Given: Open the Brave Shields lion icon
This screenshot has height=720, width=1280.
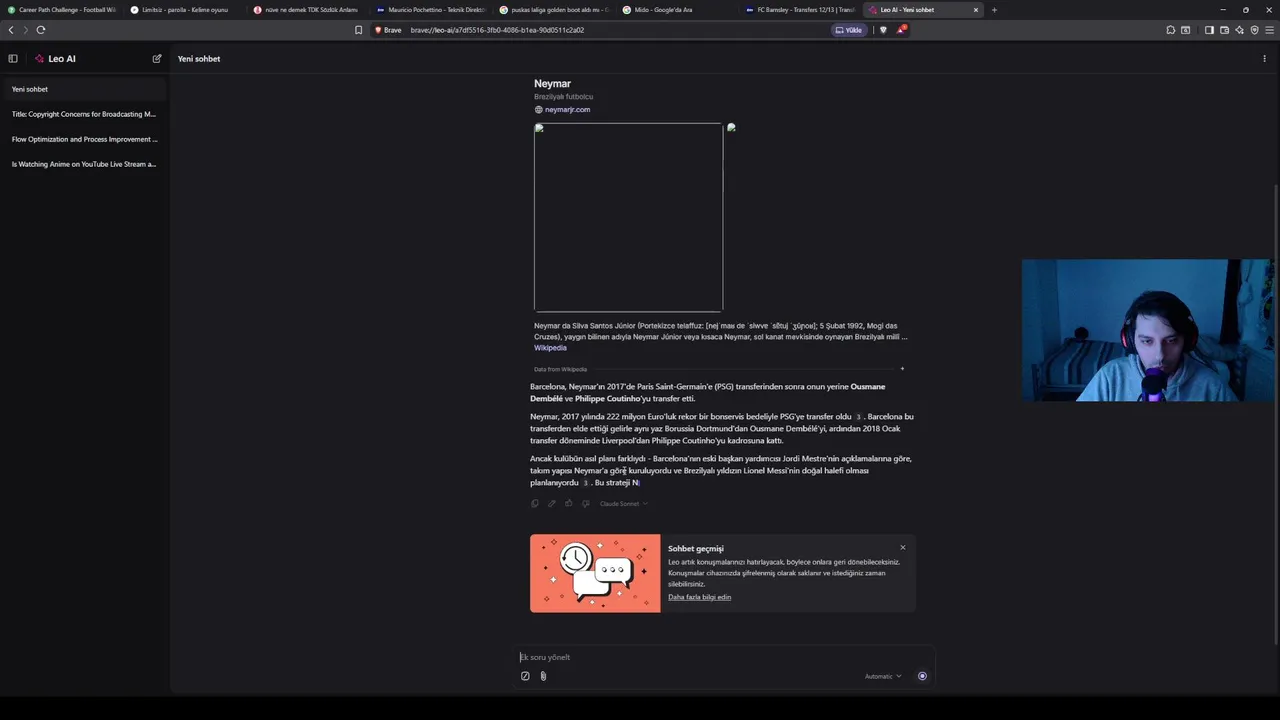Looking at the screenshot, I should 882,30.
